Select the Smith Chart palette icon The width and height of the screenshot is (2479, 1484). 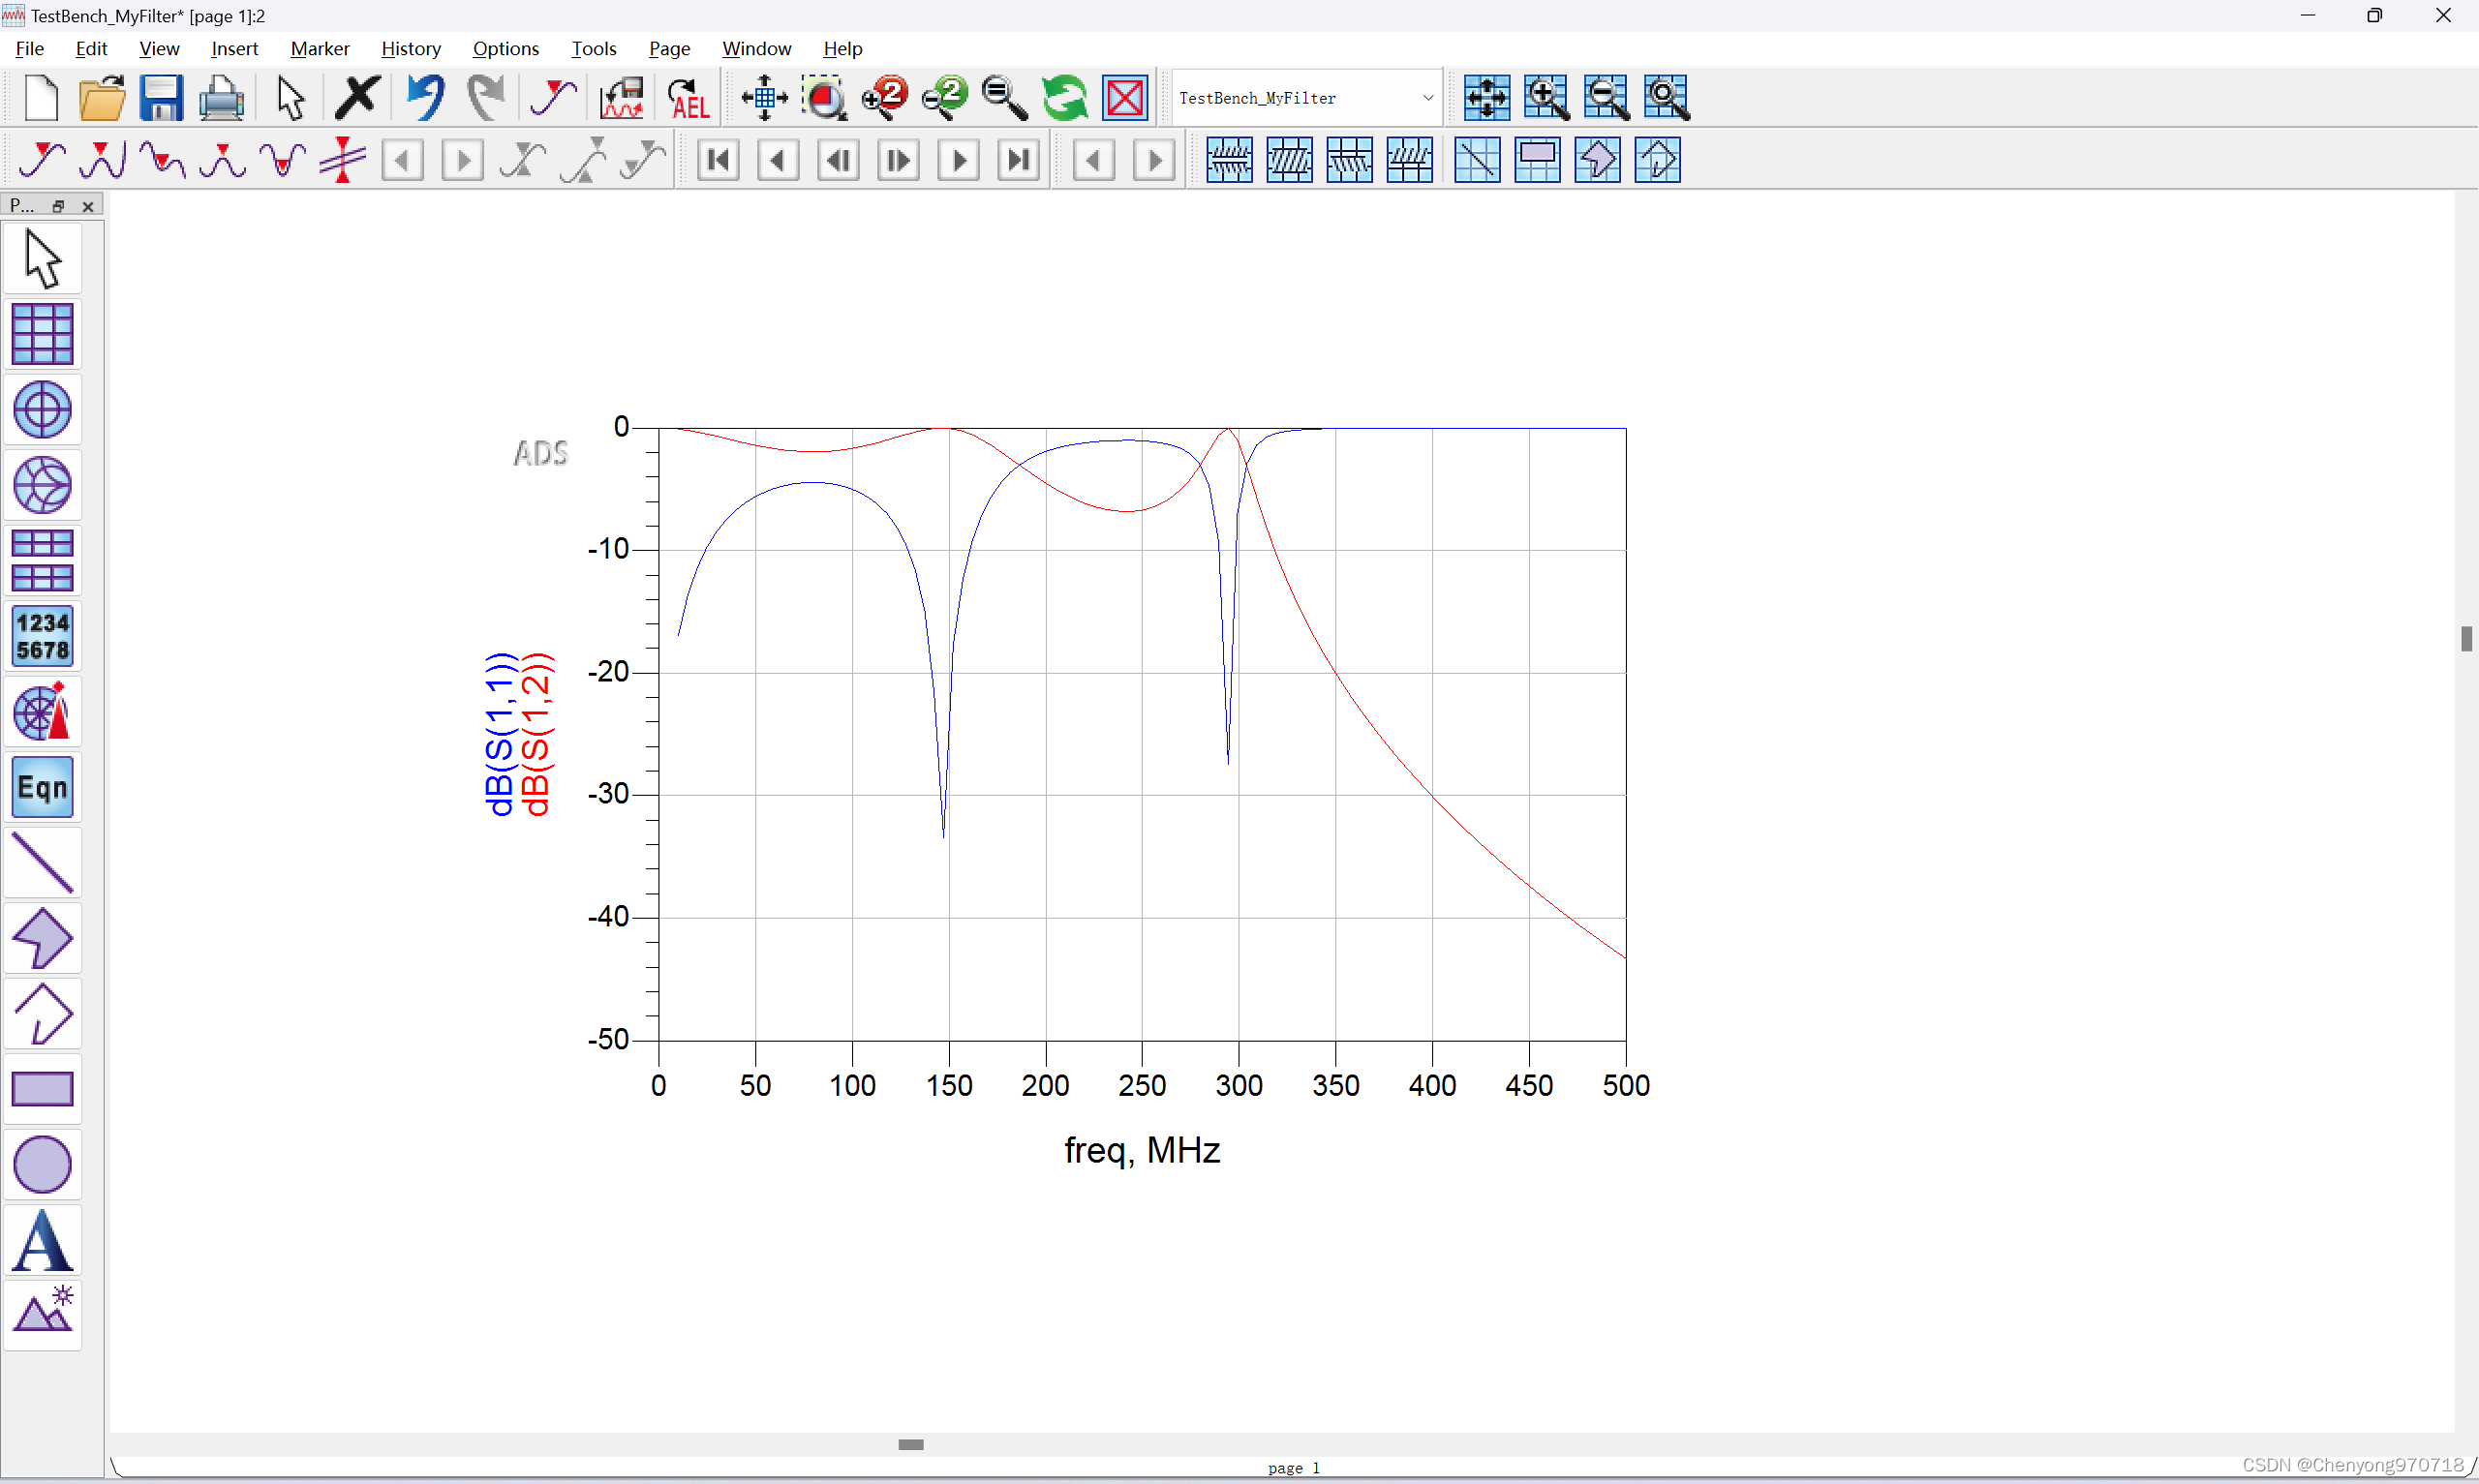[42, 485]
